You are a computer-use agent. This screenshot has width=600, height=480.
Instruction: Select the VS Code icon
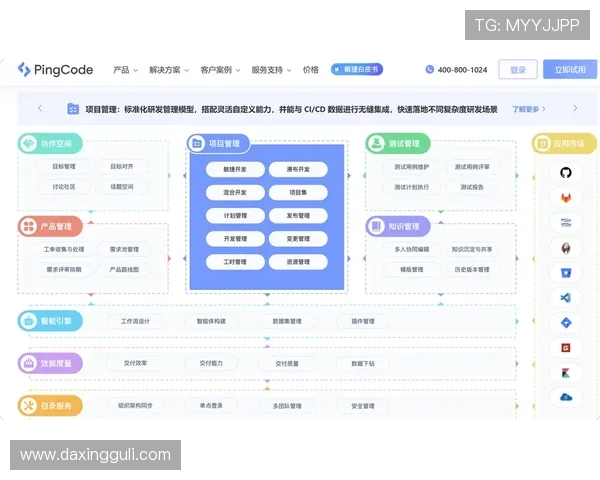point(566,297)
